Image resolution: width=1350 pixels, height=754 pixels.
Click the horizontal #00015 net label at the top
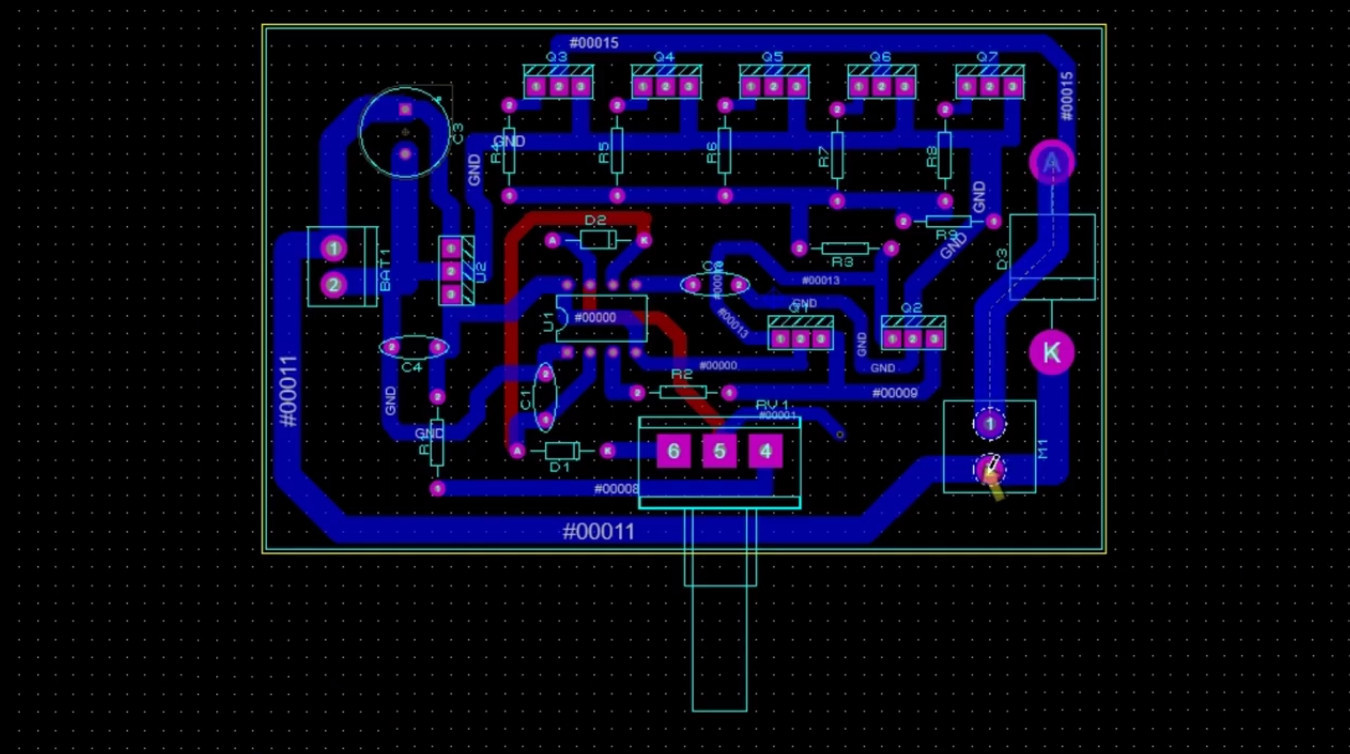point(594,43)
